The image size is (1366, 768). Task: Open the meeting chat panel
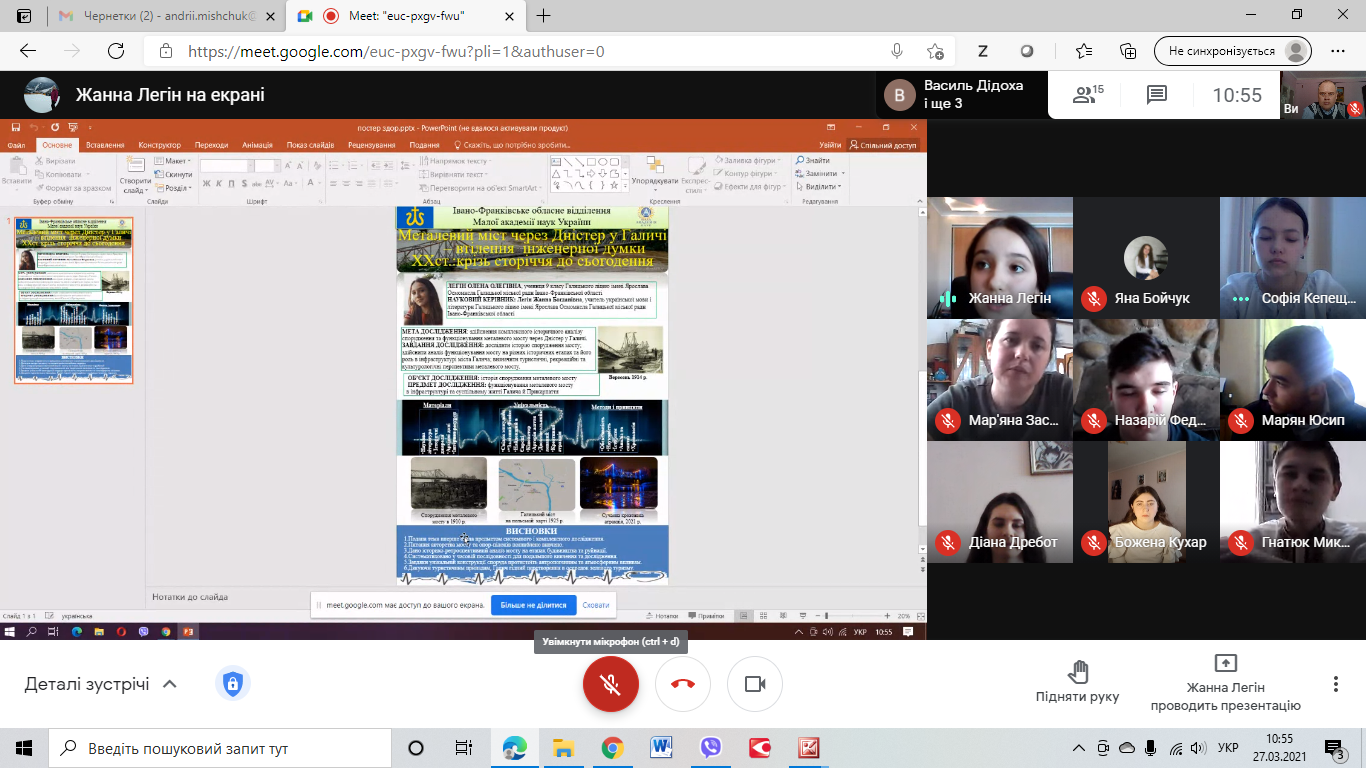[1157, 95]
